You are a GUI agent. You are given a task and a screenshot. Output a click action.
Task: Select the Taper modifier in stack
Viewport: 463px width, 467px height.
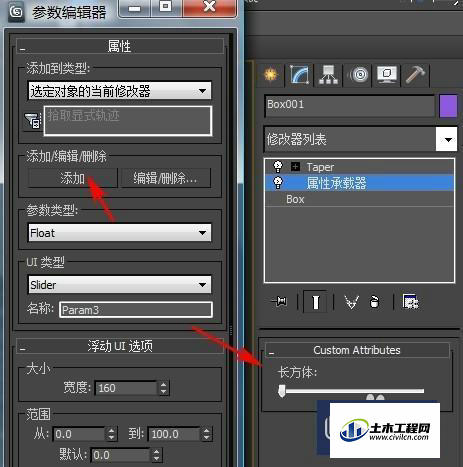click(x=320, y=167)
